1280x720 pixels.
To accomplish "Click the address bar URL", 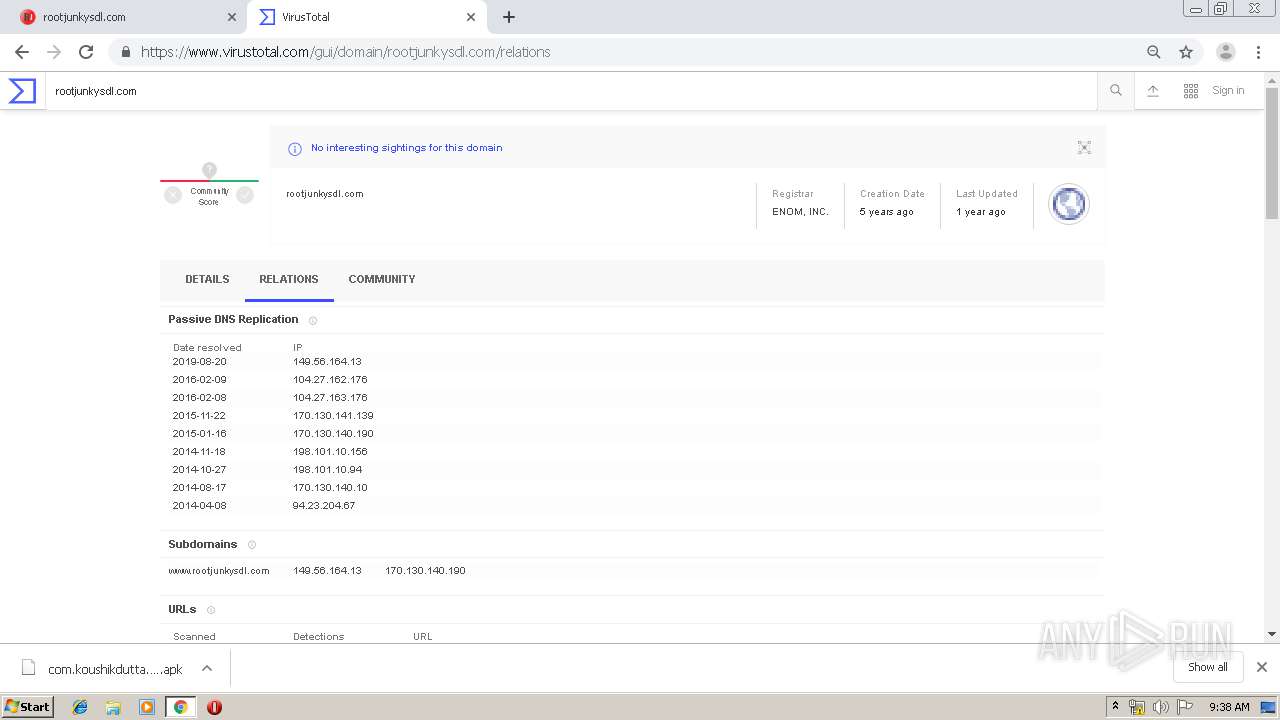I will tap(345, 52).
